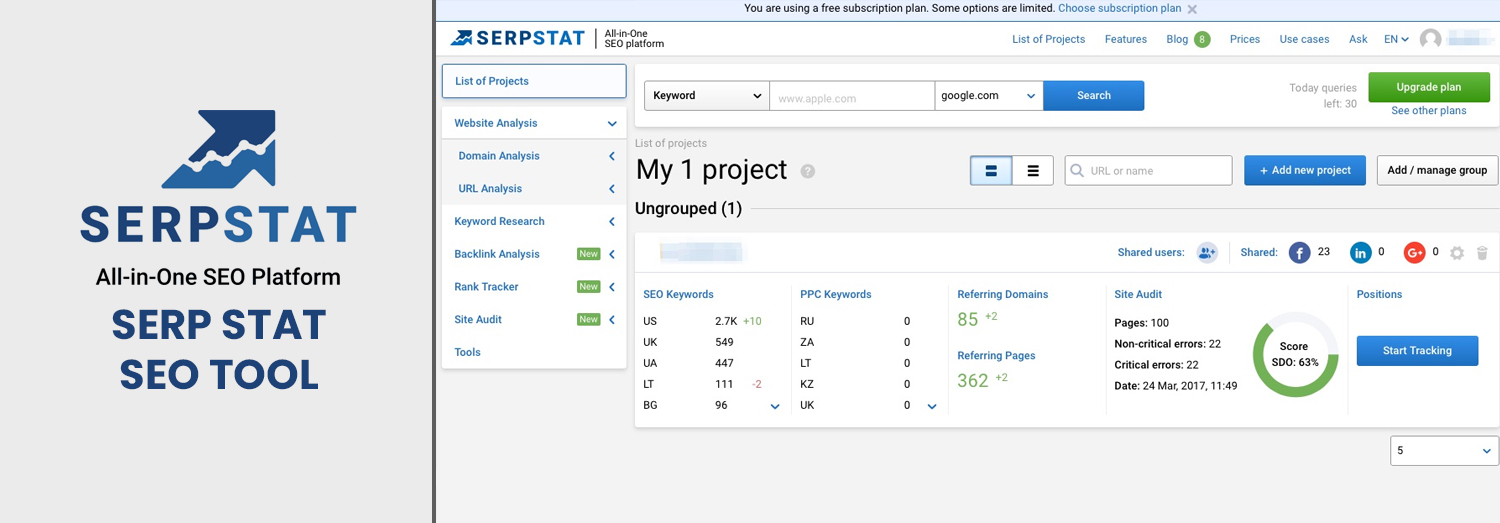Focus the www.apple.com search input
This screenshot has width=1500, height=523.
(852, 96)
